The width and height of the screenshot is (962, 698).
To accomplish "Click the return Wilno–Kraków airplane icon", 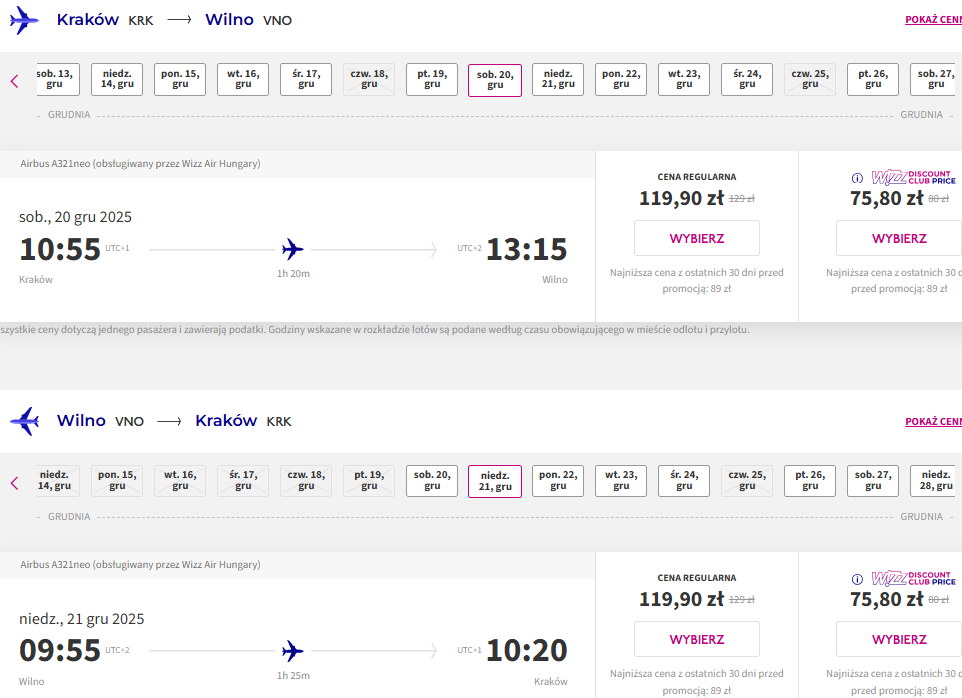I will pos(25,421).
